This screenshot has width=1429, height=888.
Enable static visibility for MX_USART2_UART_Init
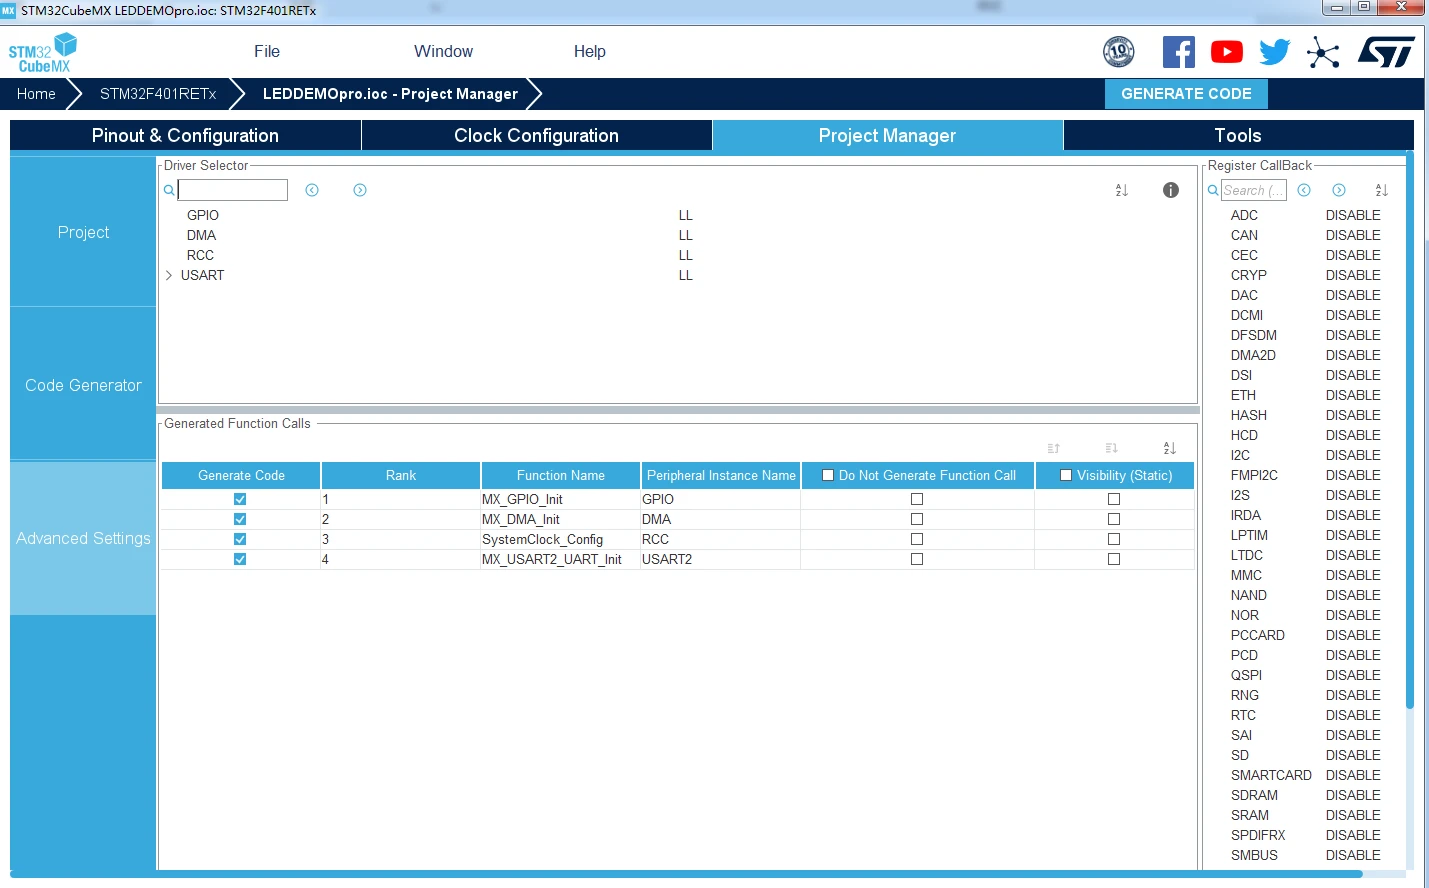tap(1114, 559)
